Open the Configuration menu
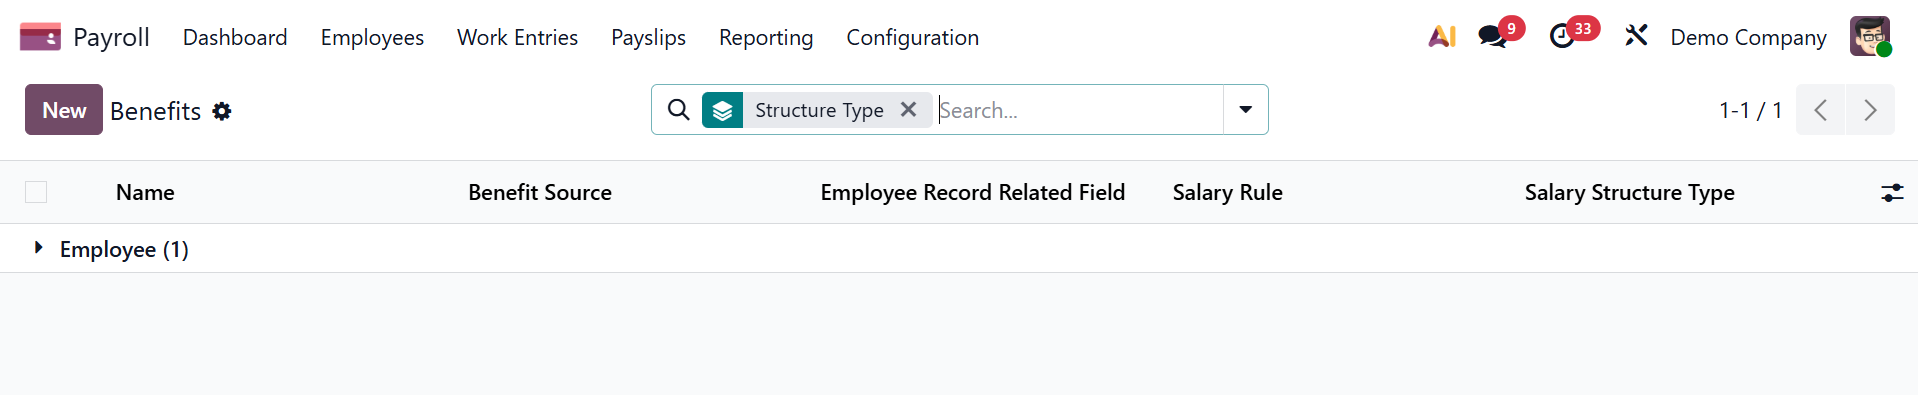The width and height of the screenshot is (1918, 395). pyautogui.click(x=912, y=37)
